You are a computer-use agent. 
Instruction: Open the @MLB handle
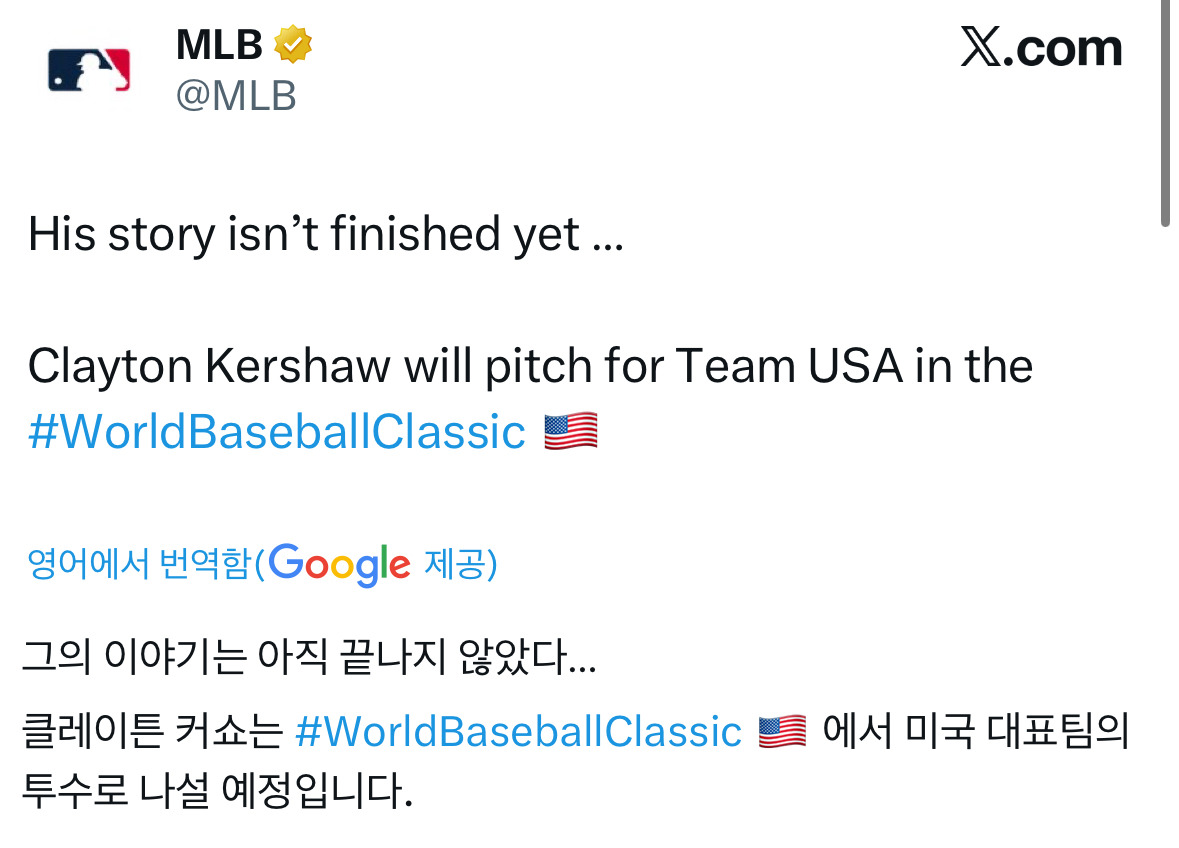click(x=236, y=97)
